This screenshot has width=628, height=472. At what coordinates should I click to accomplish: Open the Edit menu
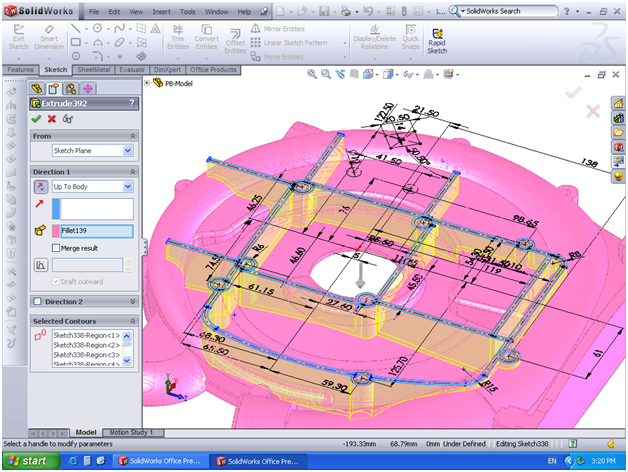point(114,12)
